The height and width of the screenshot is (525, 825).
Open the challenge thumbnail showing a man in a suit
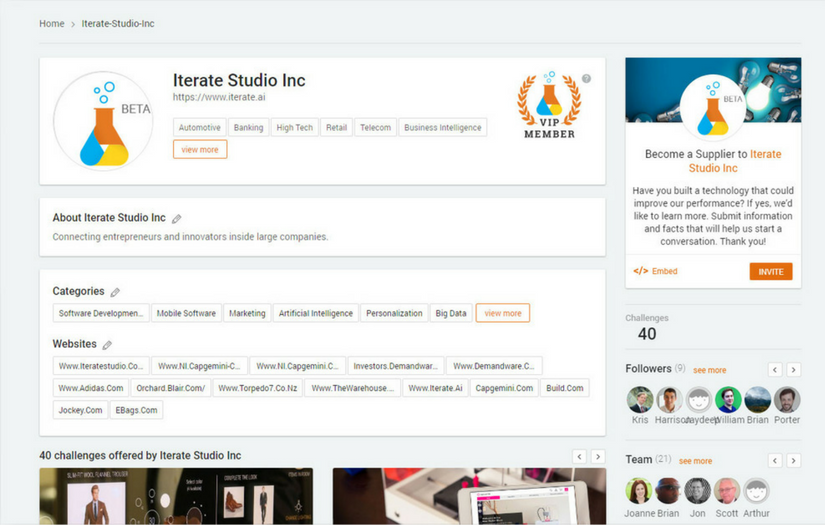[x=176, y=496]
